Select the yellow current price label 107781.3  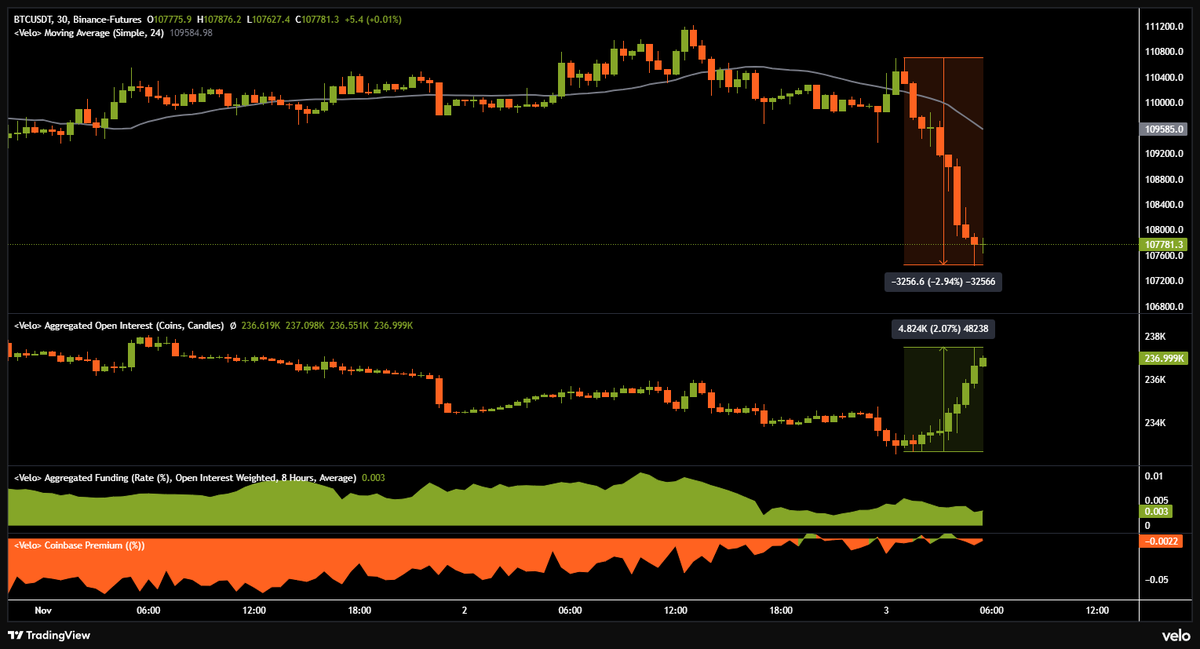1163,243
